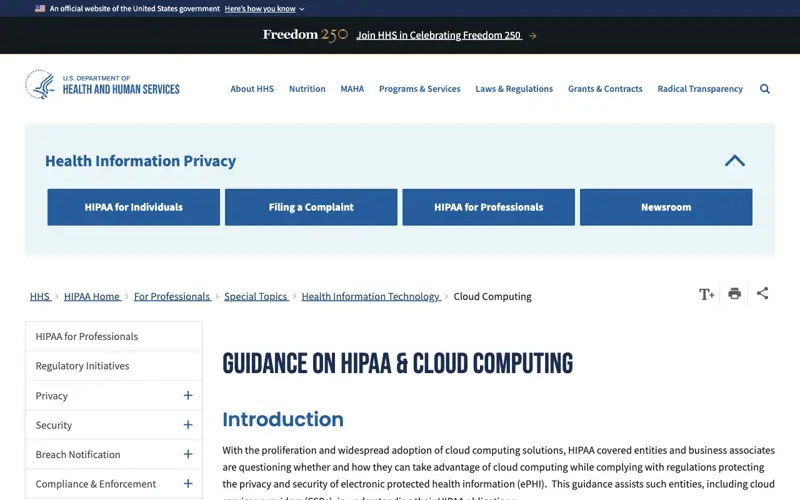Open the Breach Notification sidebar link
The image size is (800, 500).
(x=78, y=454)
